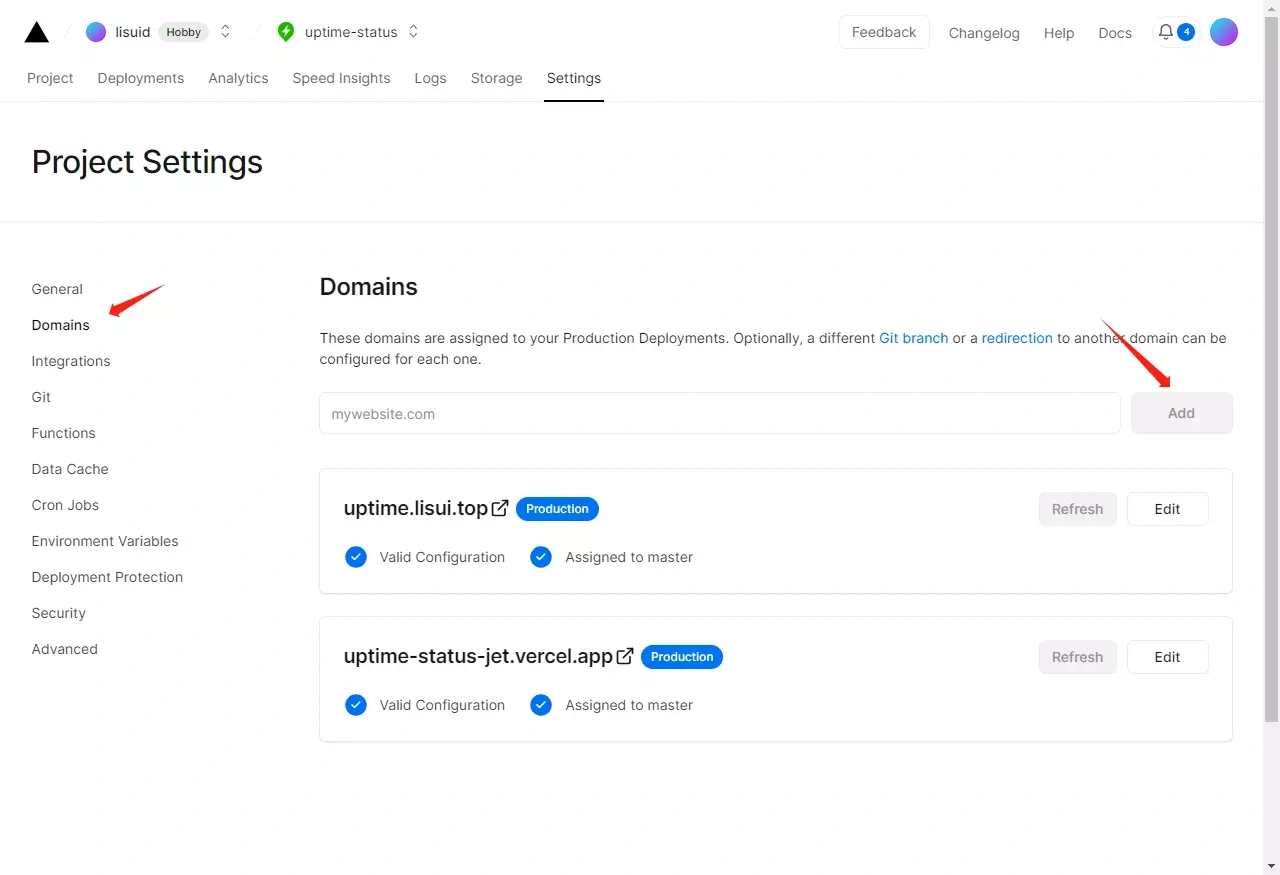The width and height of the screenshot is (1280, 875).
Task: Click external-link icon beside uptime.lisui.top
Action: [x=500, y=508]
